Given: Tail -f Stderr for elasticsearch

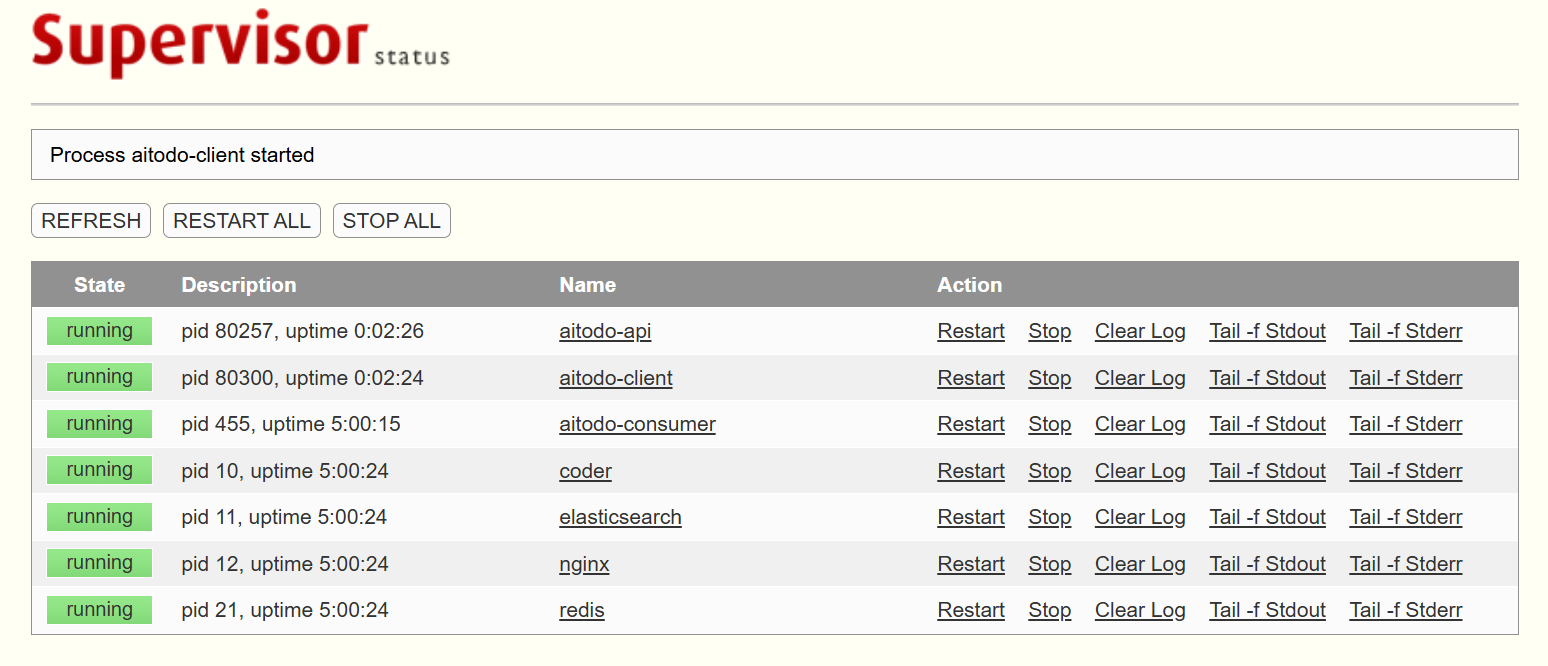Looking at the screenshot, I should [x=1406, y=517].
